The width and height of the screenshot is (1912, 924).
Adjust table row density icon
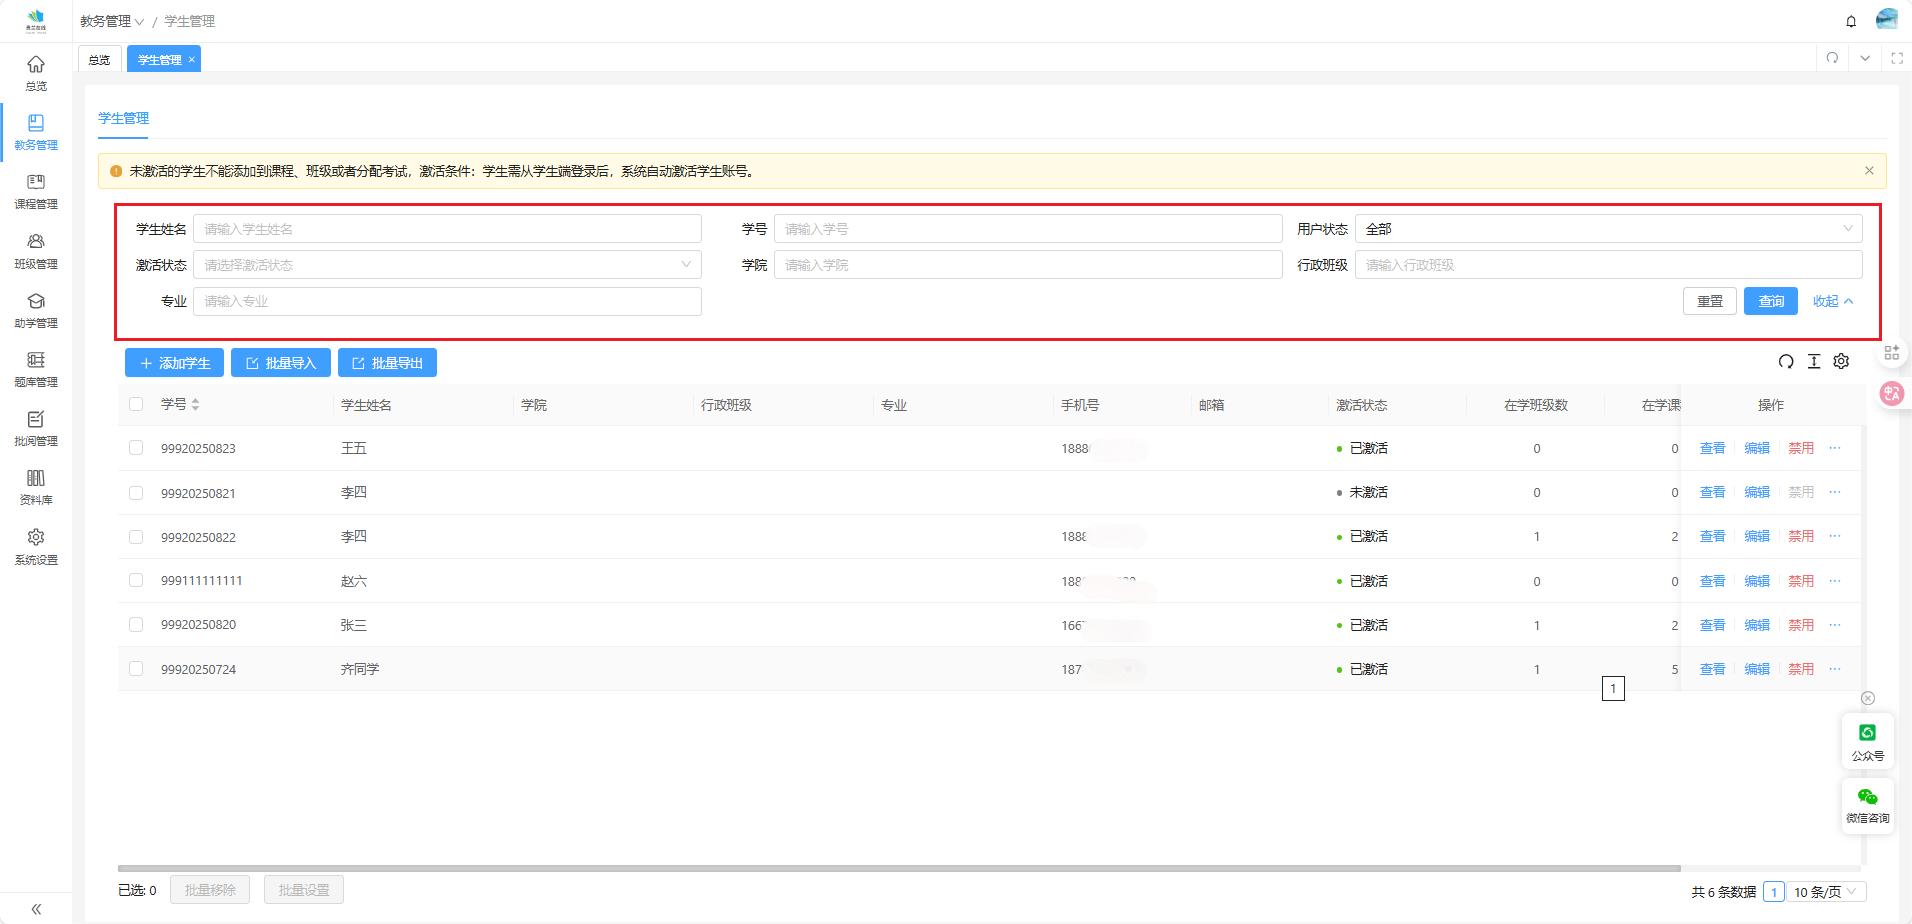click(1814, 362)
